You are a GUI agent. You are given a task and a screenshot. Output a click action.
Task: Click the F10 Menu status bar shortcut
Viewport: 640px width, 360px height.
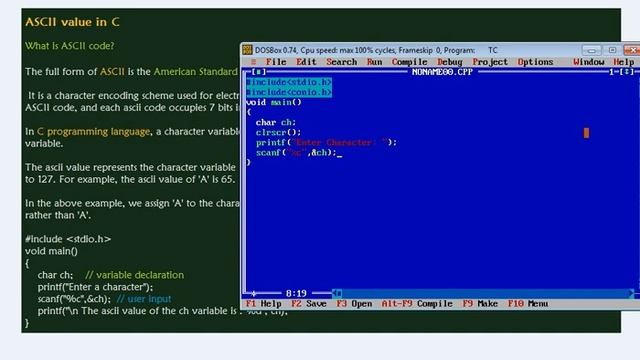point(528,304)
